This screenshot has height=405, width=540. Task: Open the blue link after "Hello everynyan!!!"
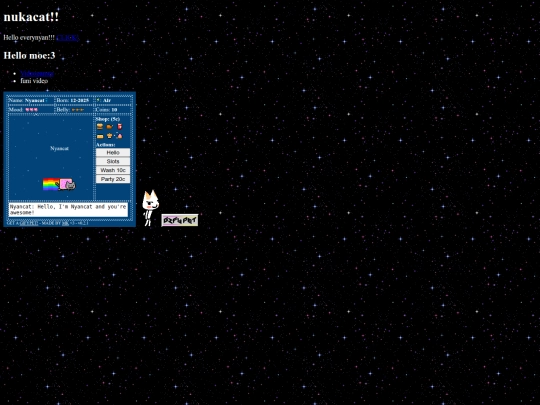pyautogui.click(x=67, y=38)
